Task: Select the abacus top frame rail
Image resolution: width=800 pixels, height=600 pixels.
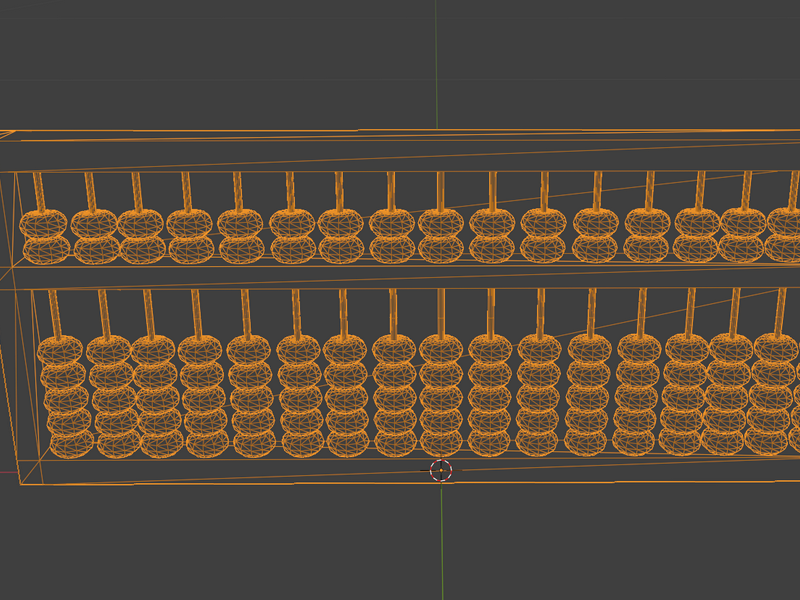Action: [x=400, y=152]
